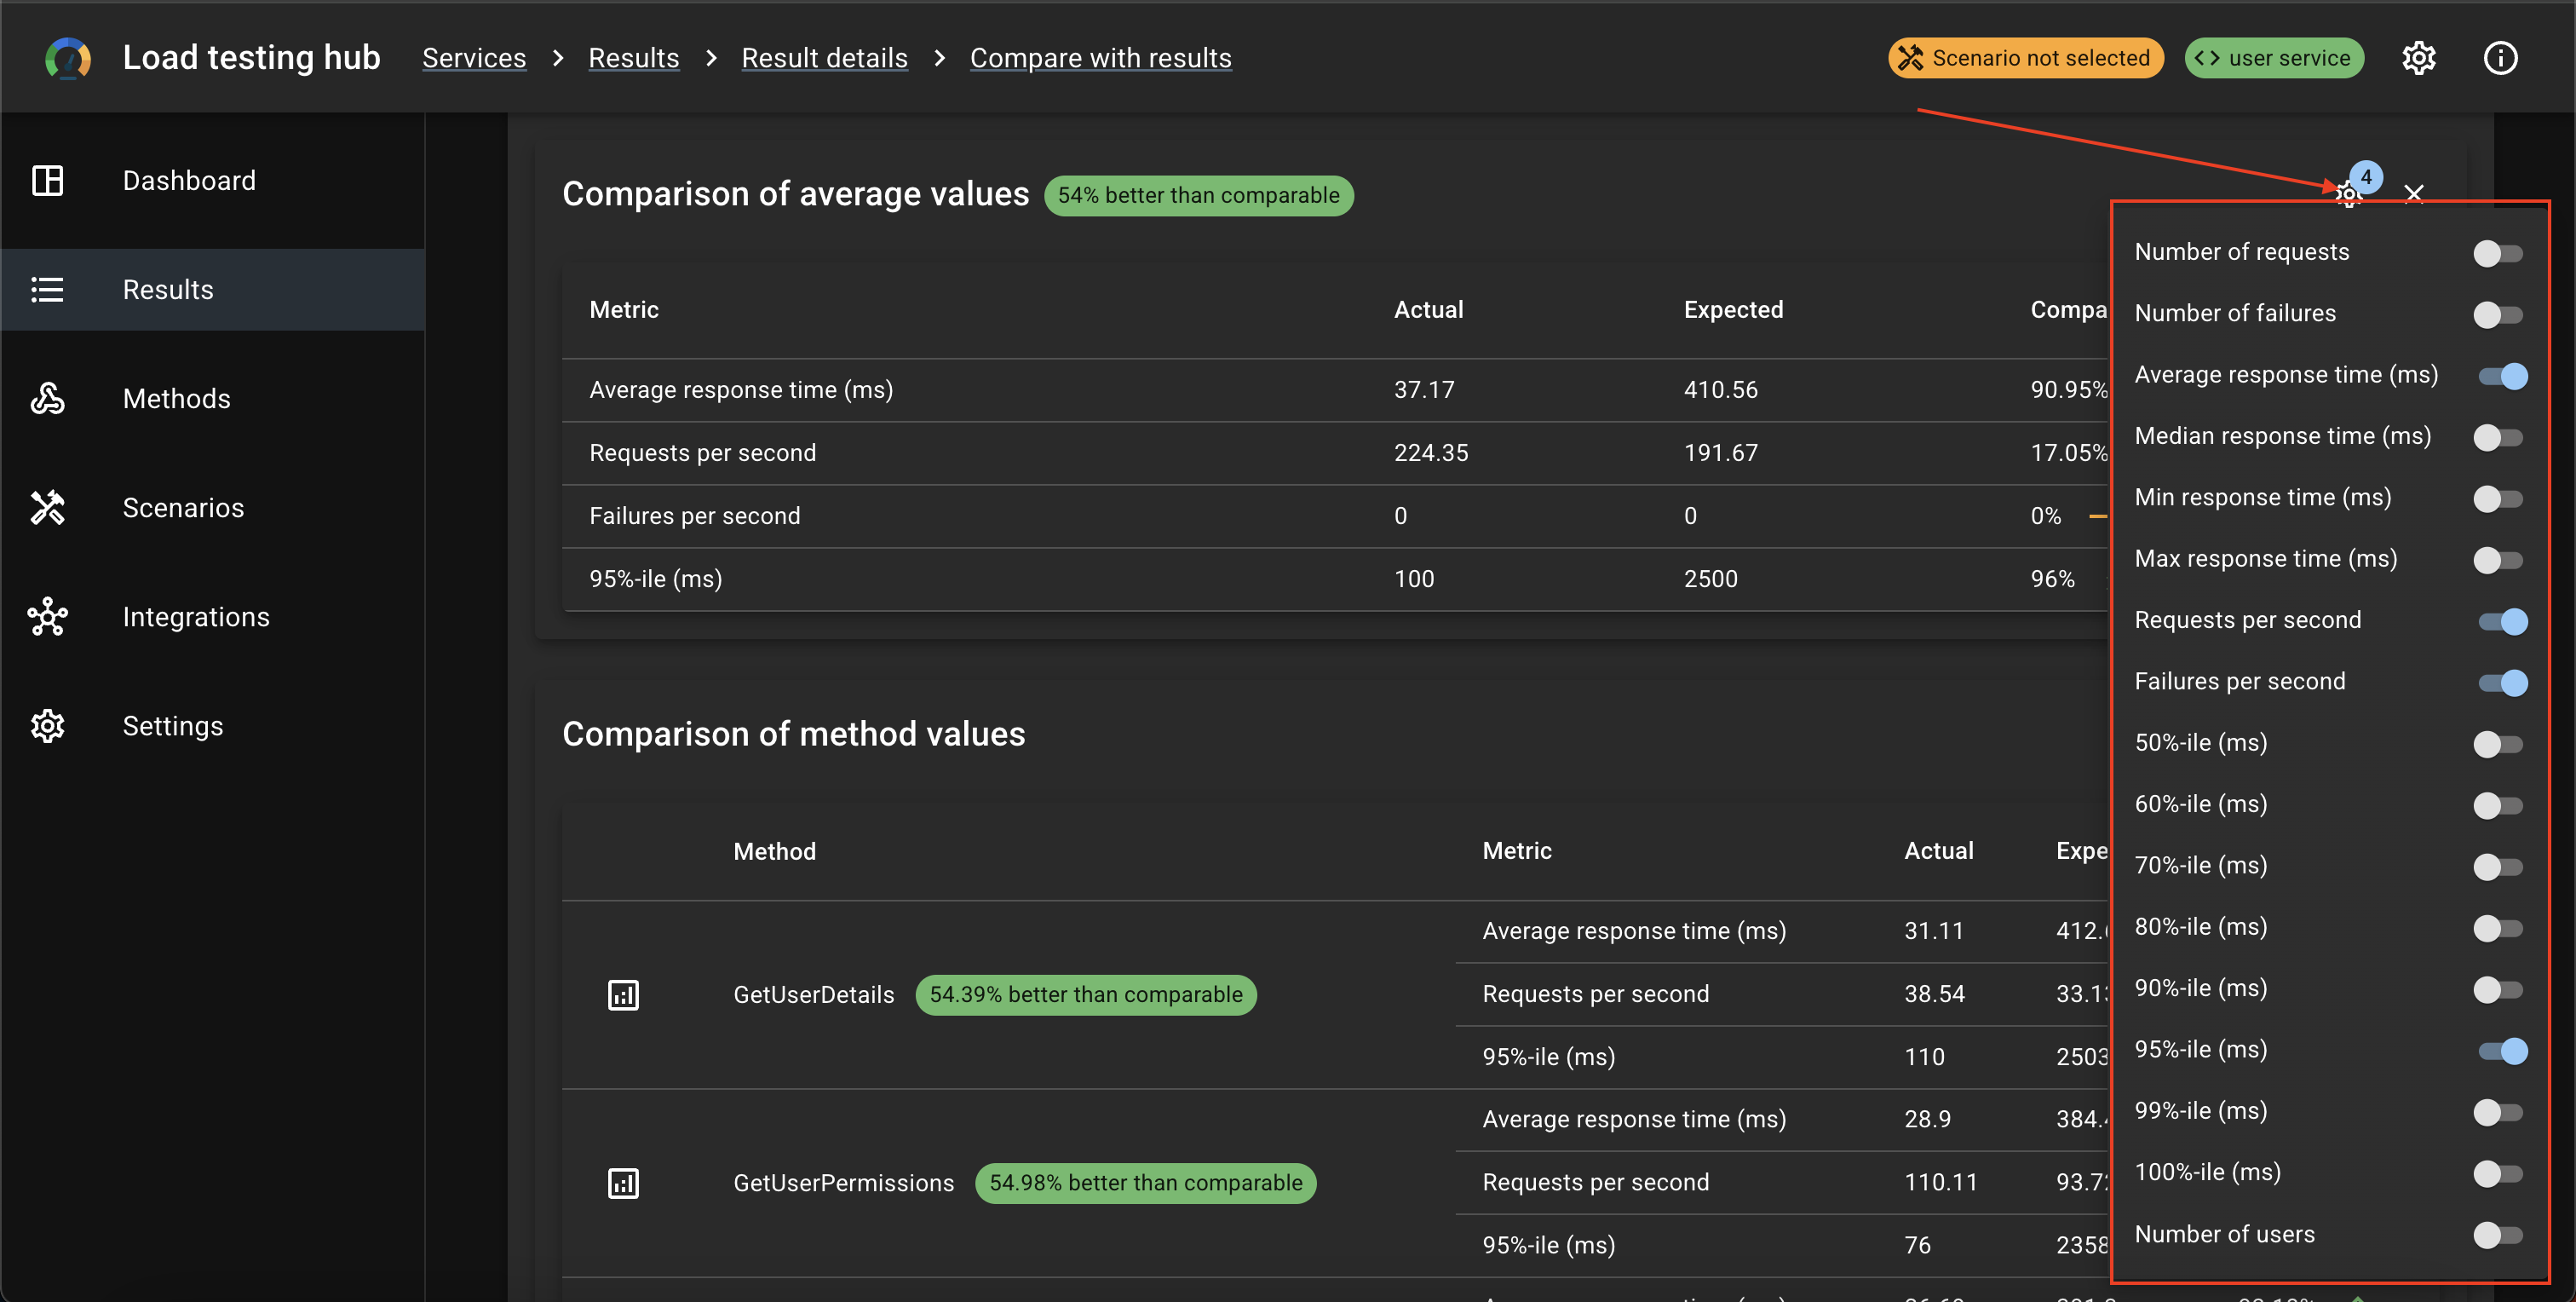Viewport: 2576px width, 1302px height.
Task: Click the Expected column header in averages table
Action: click(1733, 310)
